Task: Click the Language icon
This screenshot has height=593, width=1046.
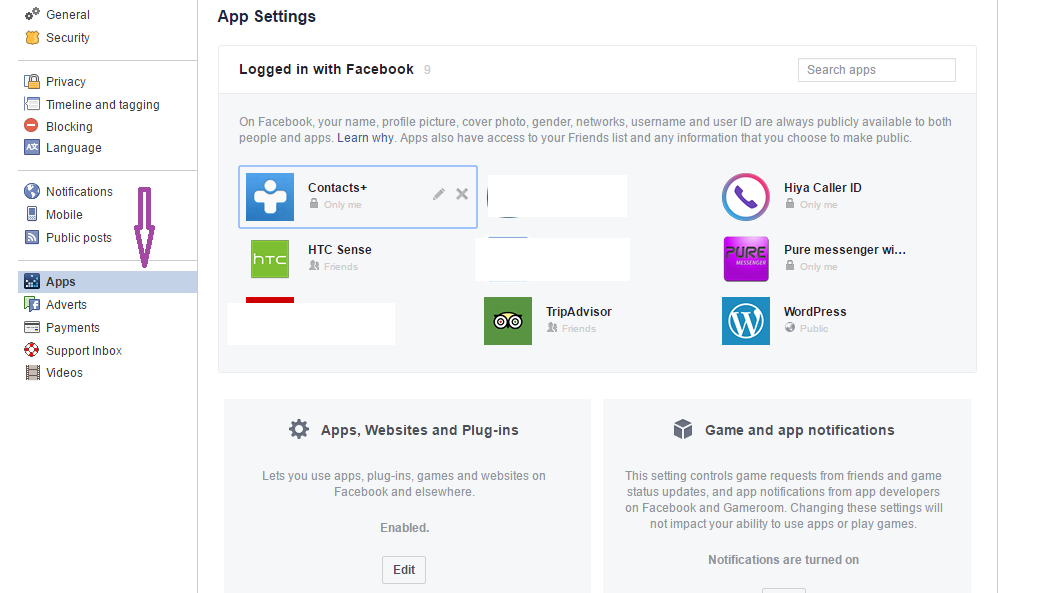Action: coord(32,147)
